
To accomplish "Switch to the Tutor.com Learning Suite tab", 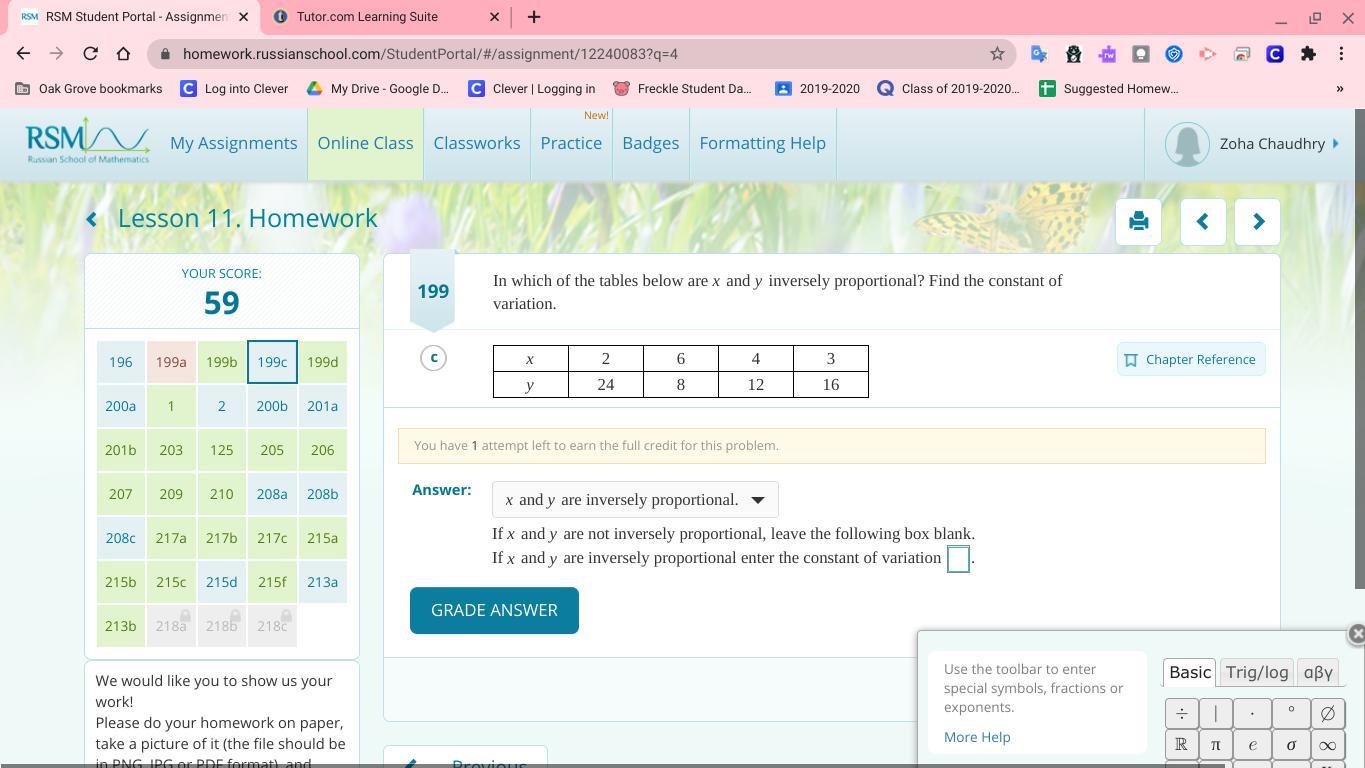I will (386, 17).
